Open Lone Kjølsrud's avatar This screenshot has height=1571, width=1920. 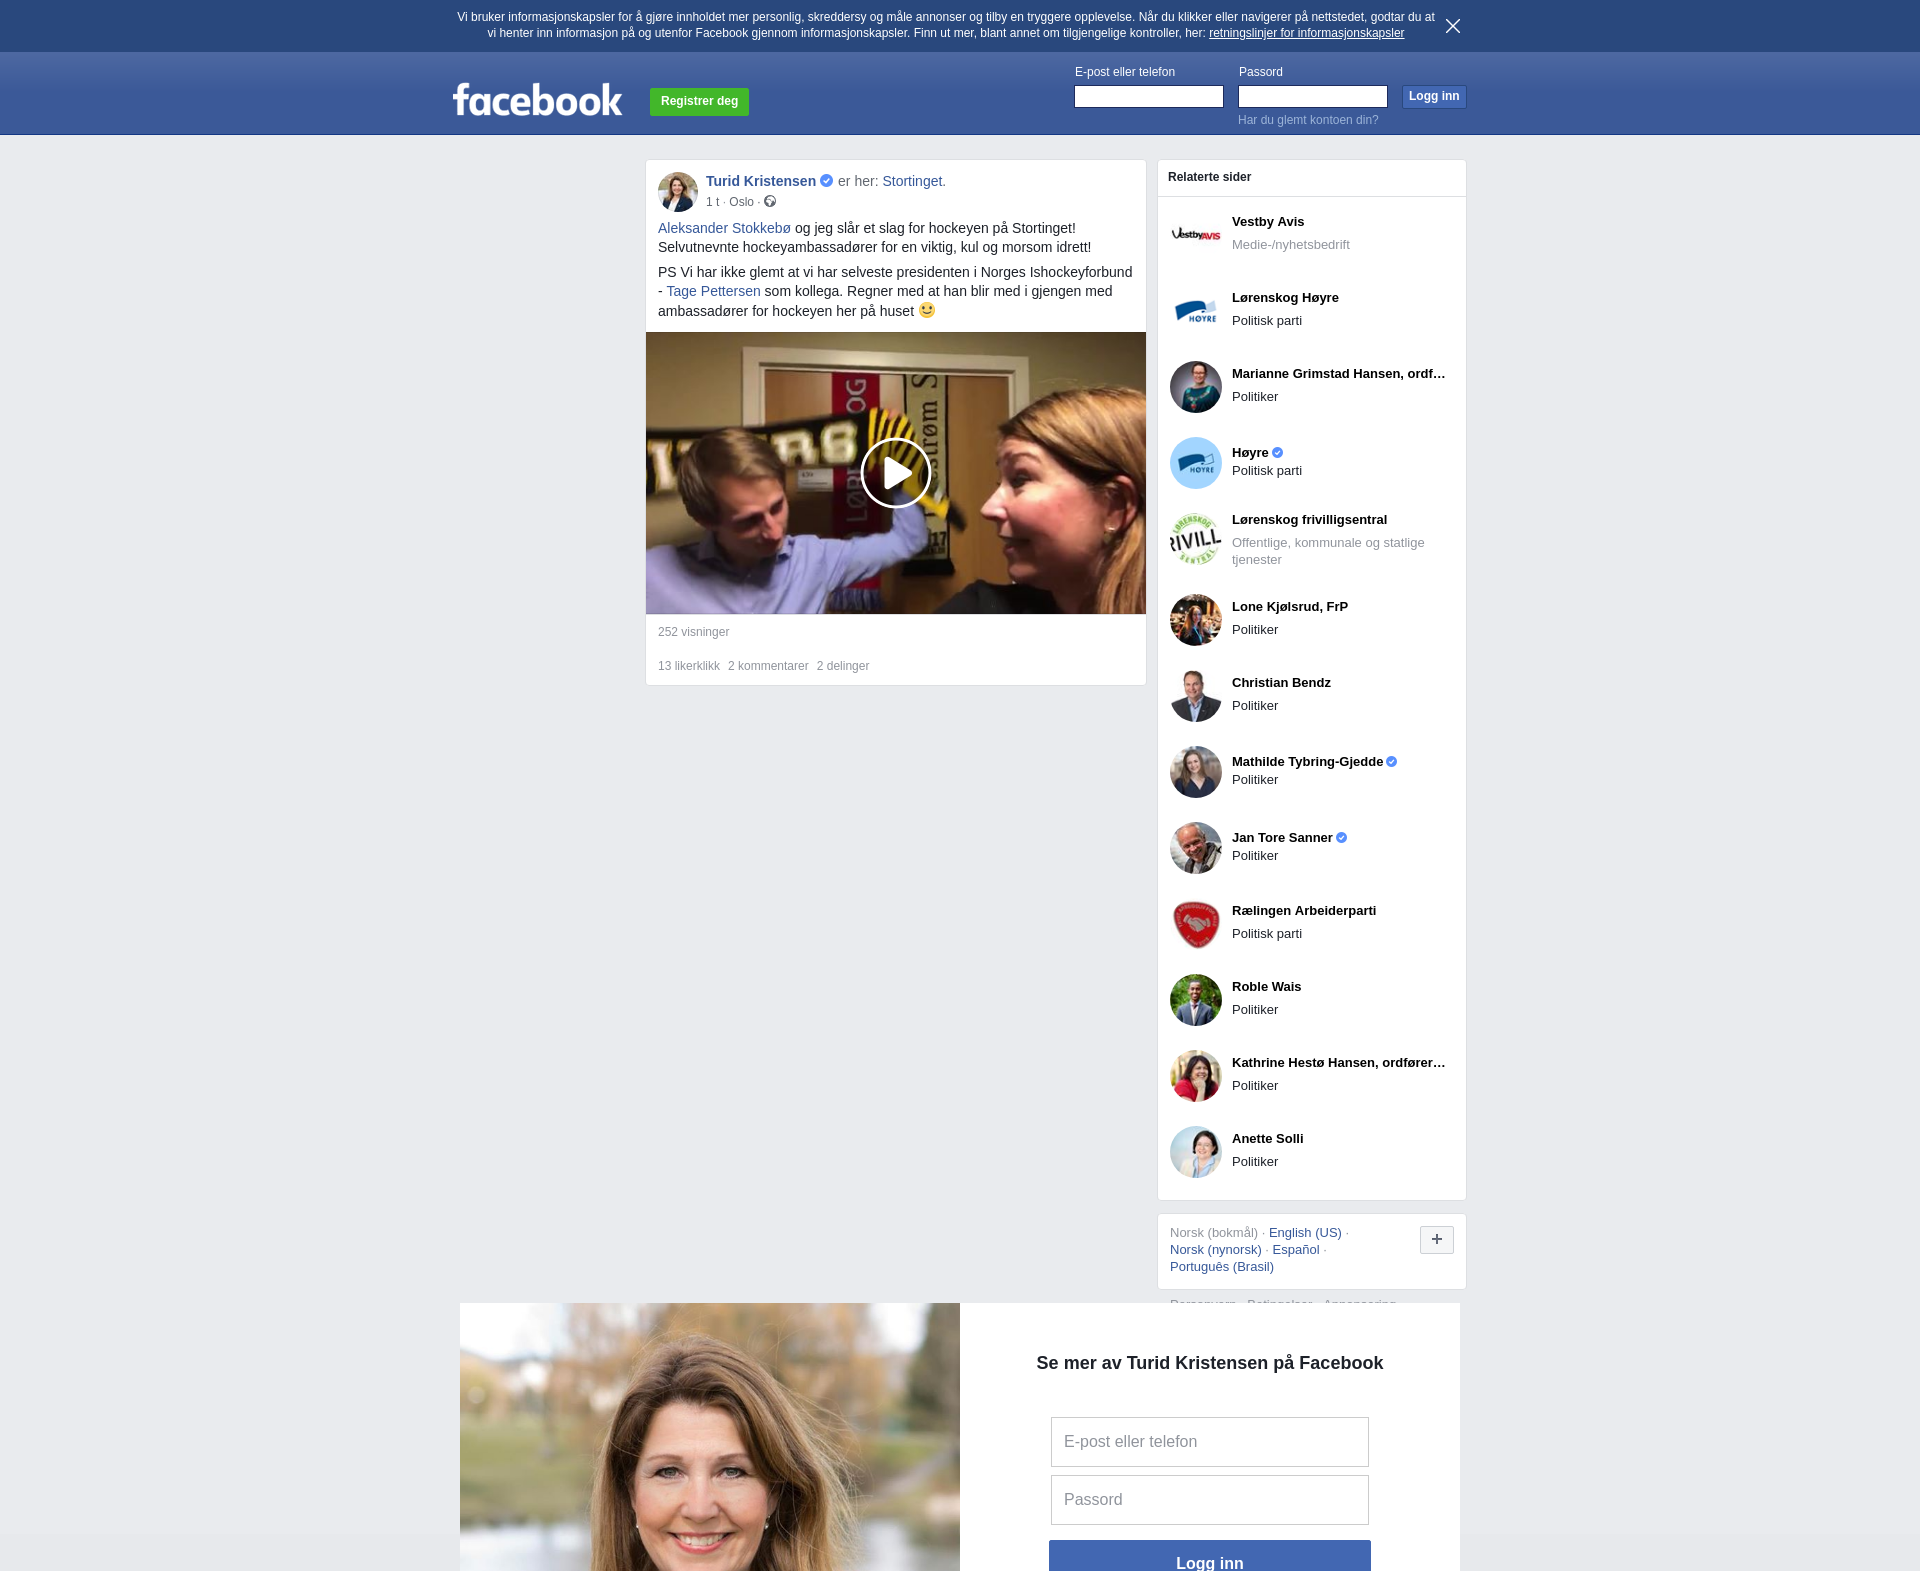coord(1196,620)
